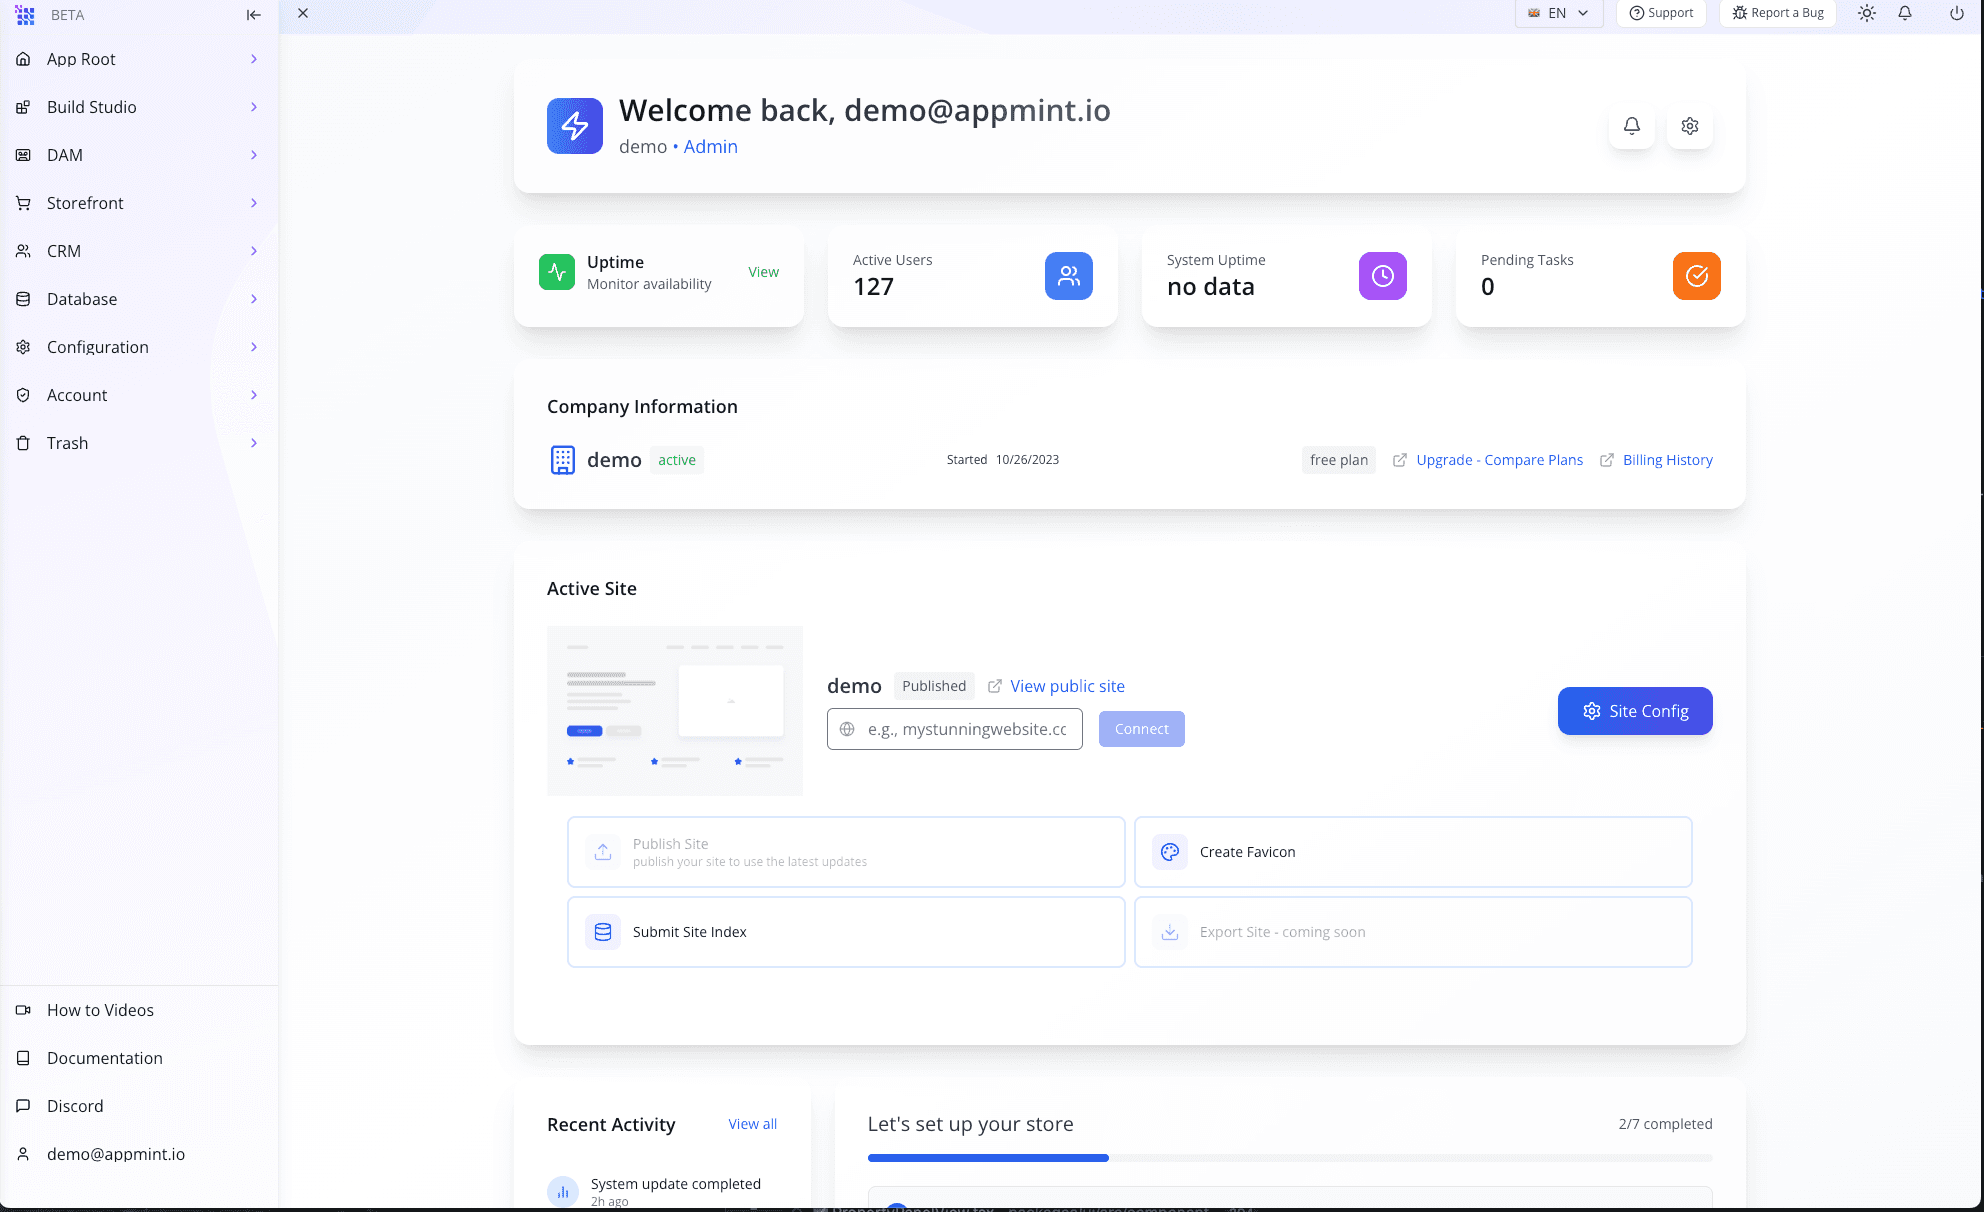
Task: Toggle light/dark theme with the sun icon
Action: 1866,13
